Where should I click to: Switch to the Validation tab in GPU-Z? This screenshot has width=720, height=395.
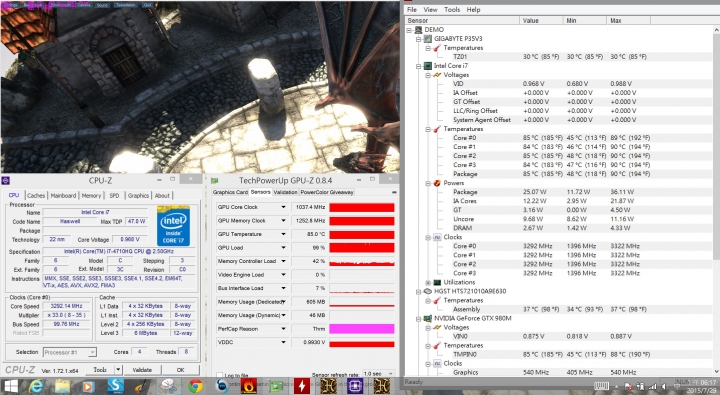[x=285, y=192]
